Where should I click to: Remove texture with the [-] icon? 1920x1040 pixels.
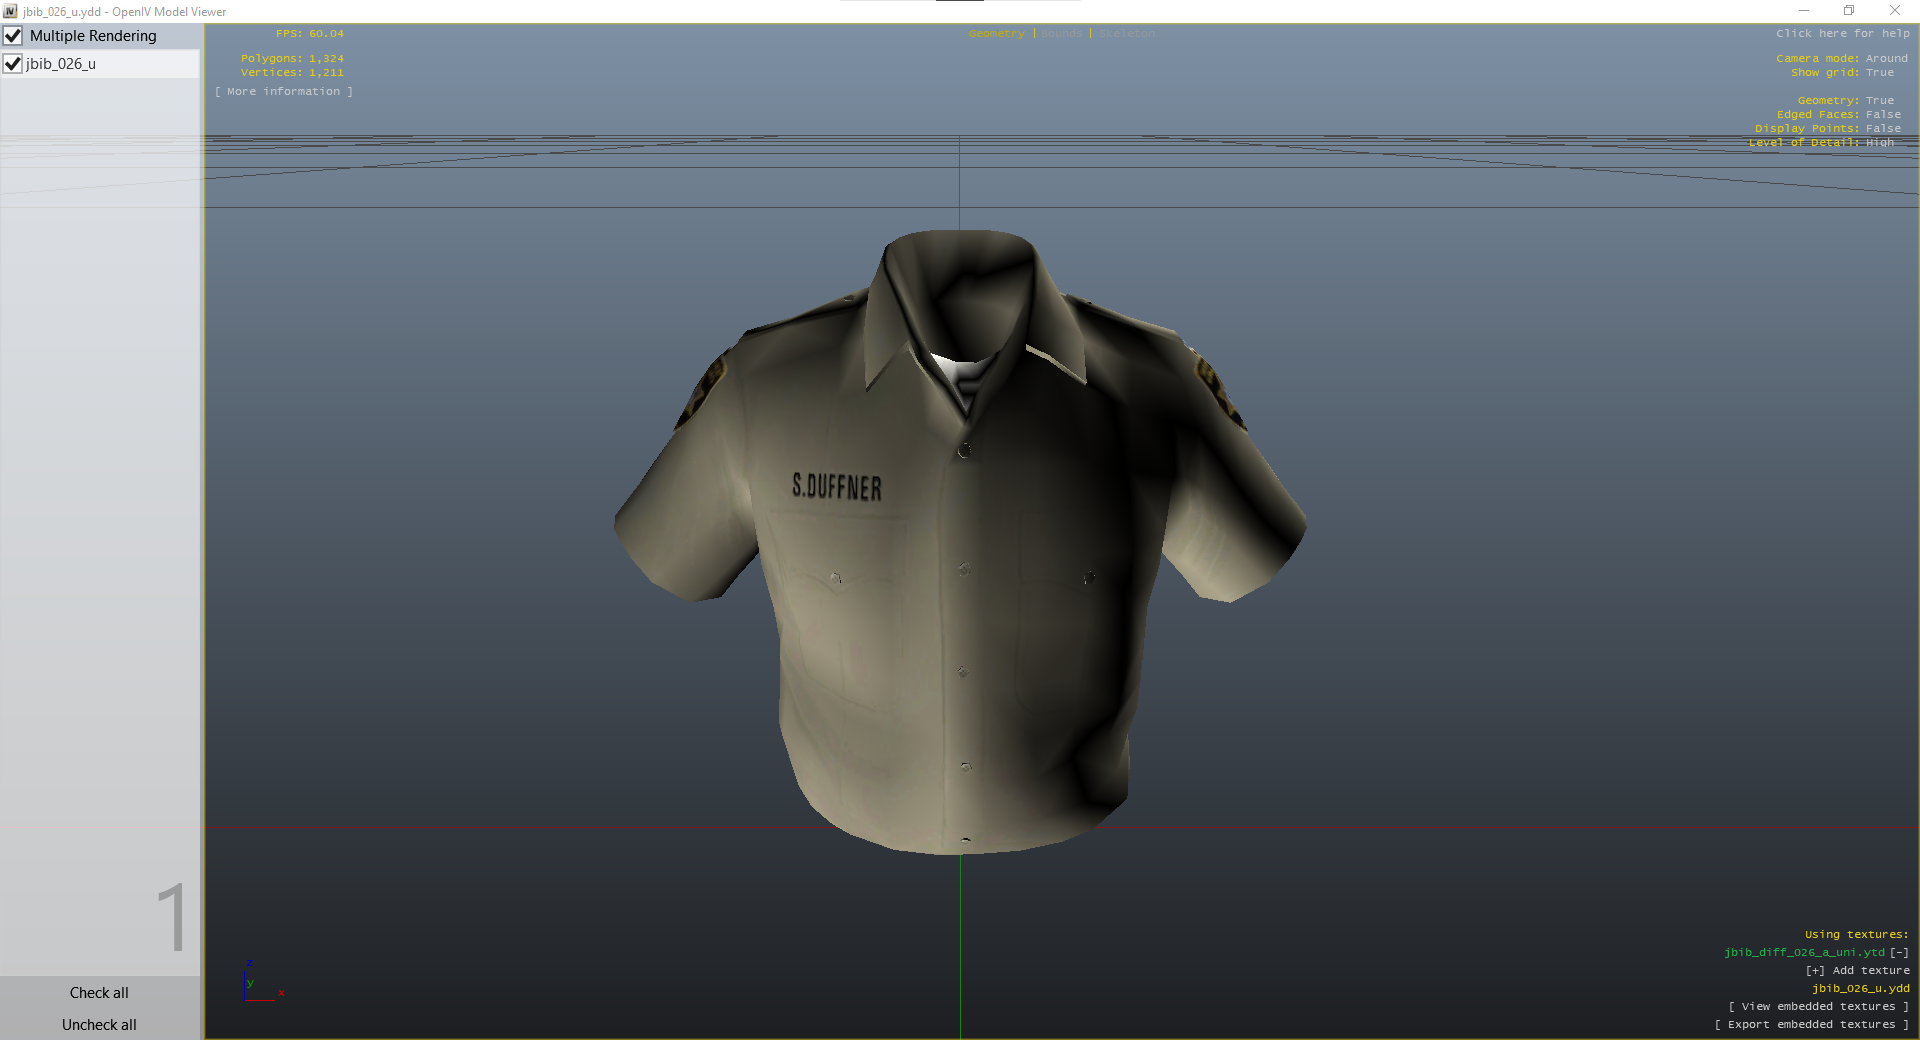click(x=1899, y=952)
